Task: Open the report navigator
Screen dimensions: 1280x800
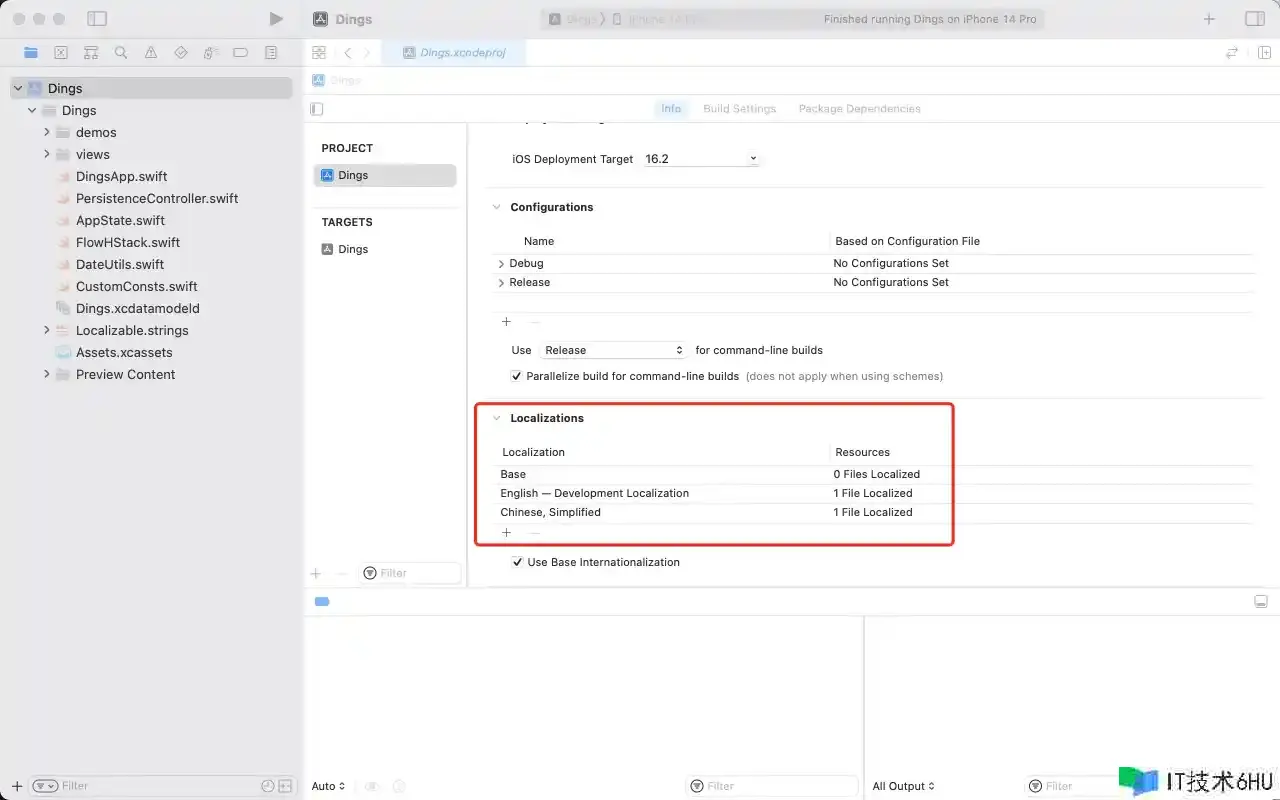Action: pyautogui.click(x=271, y=53)
